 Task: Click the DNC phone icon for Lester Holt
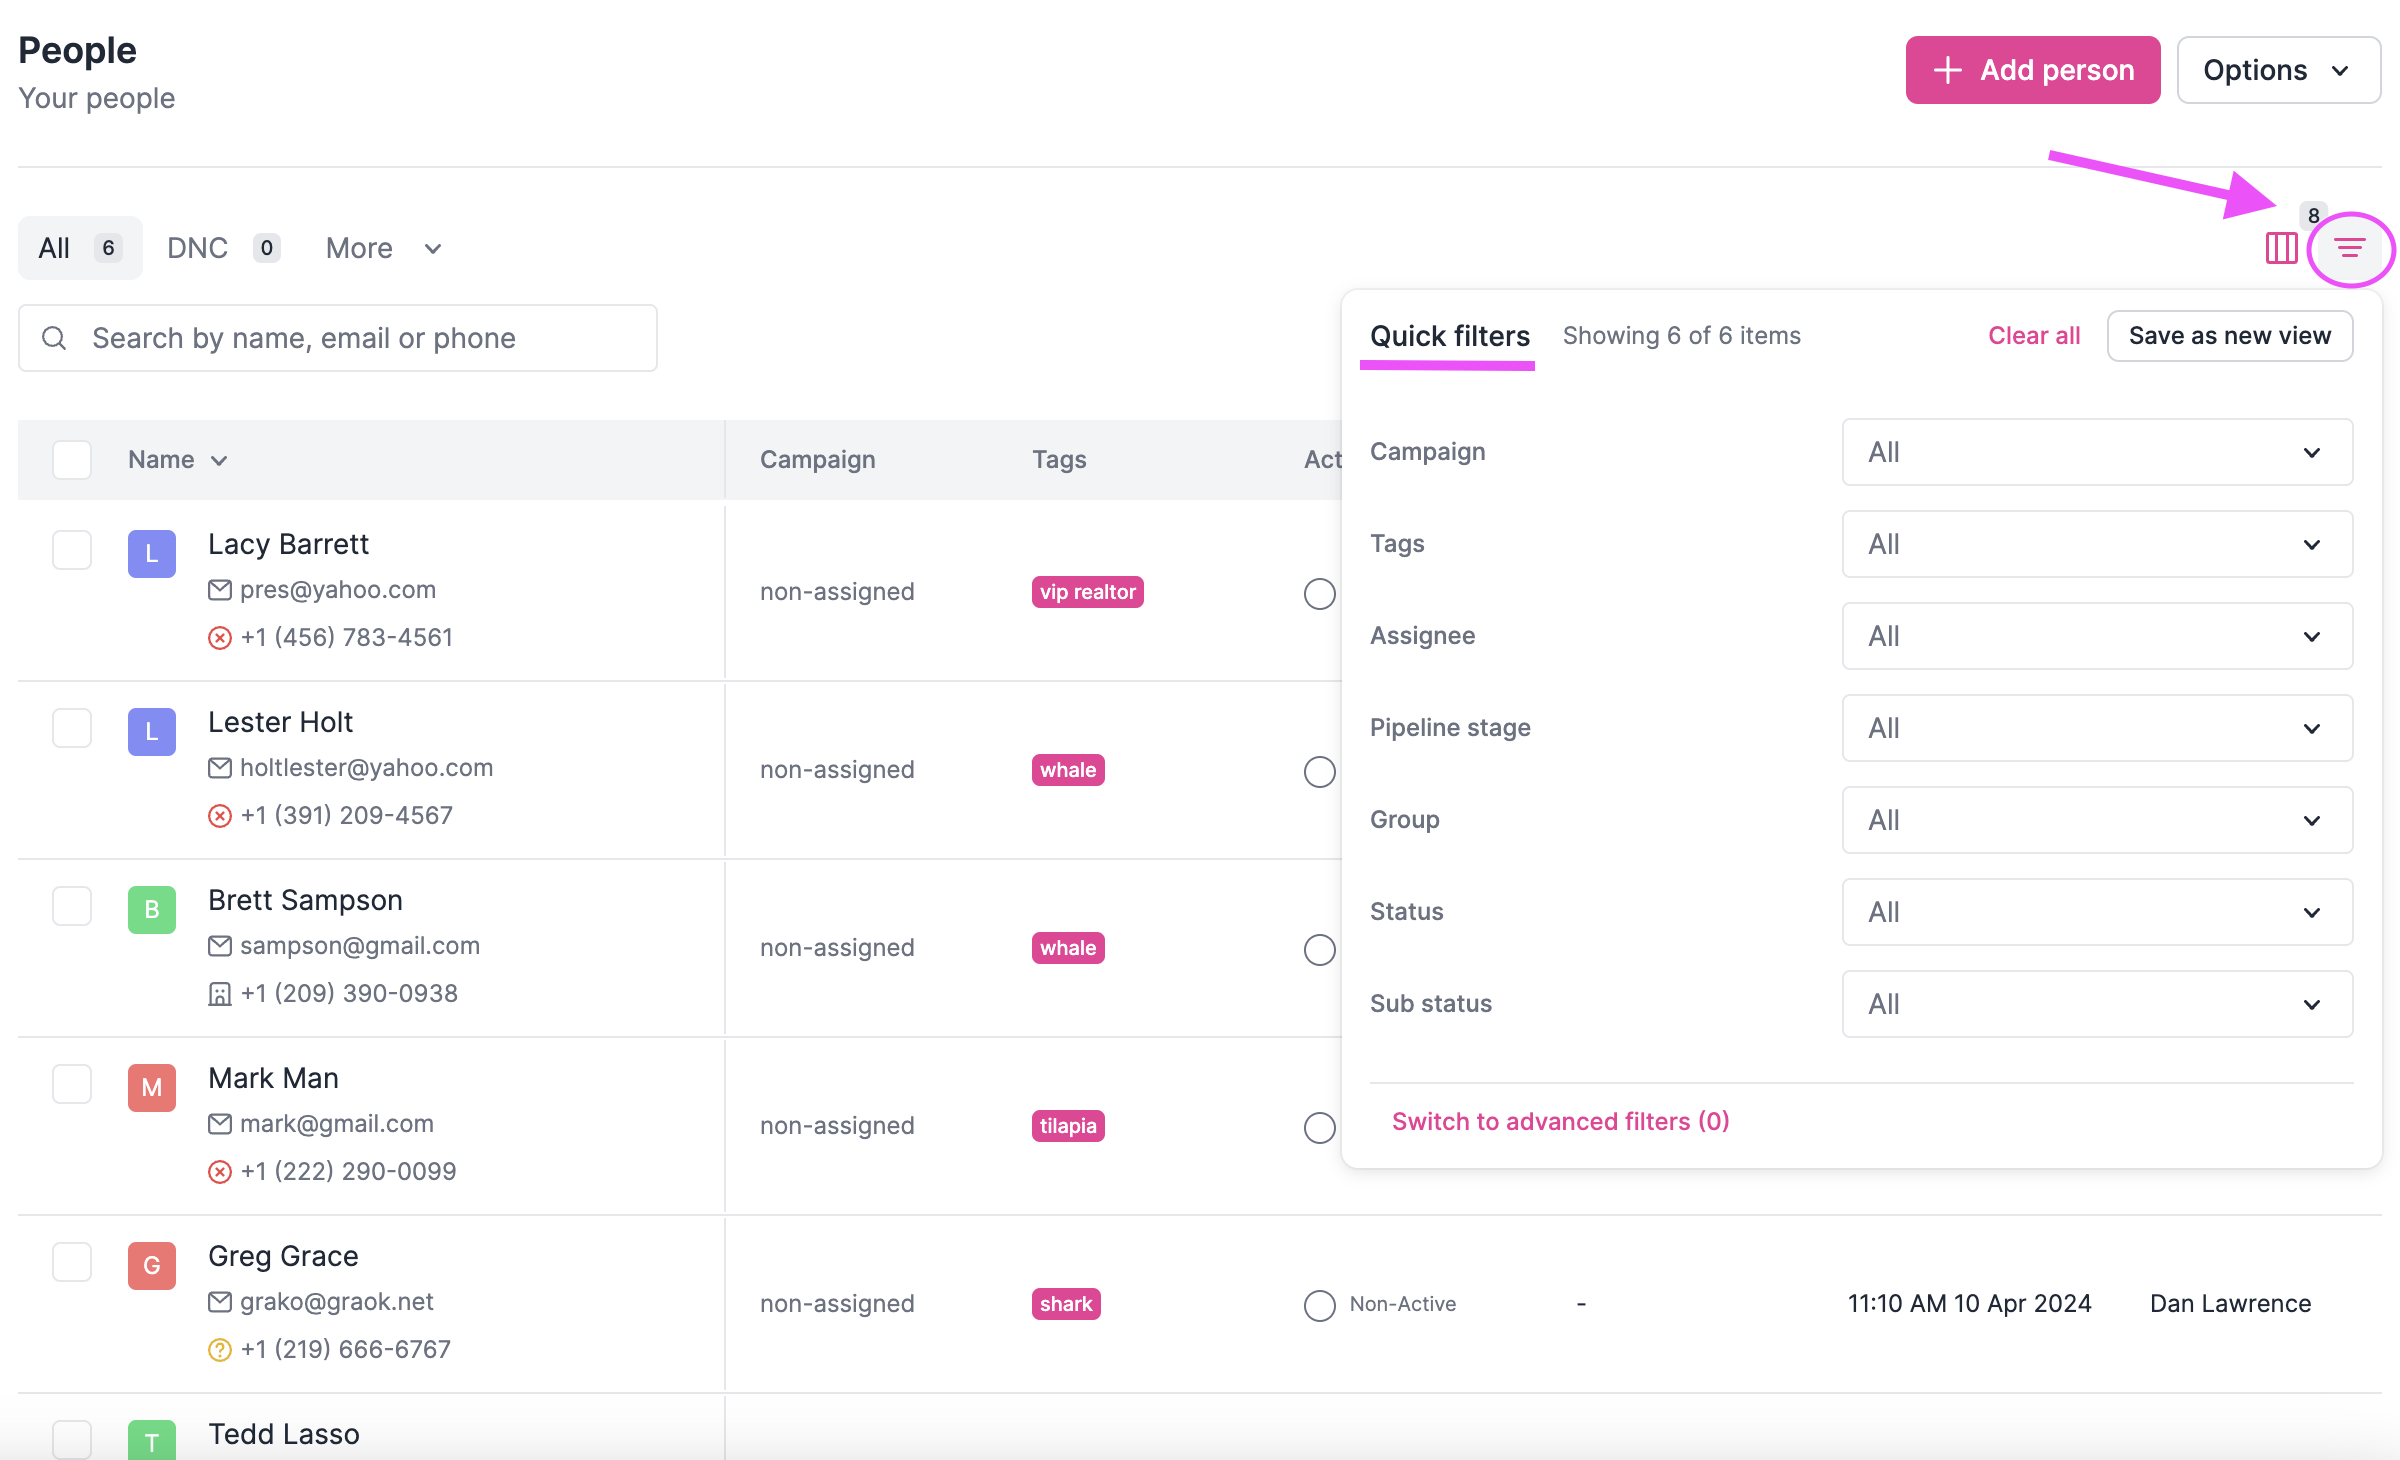coord(220,815)
